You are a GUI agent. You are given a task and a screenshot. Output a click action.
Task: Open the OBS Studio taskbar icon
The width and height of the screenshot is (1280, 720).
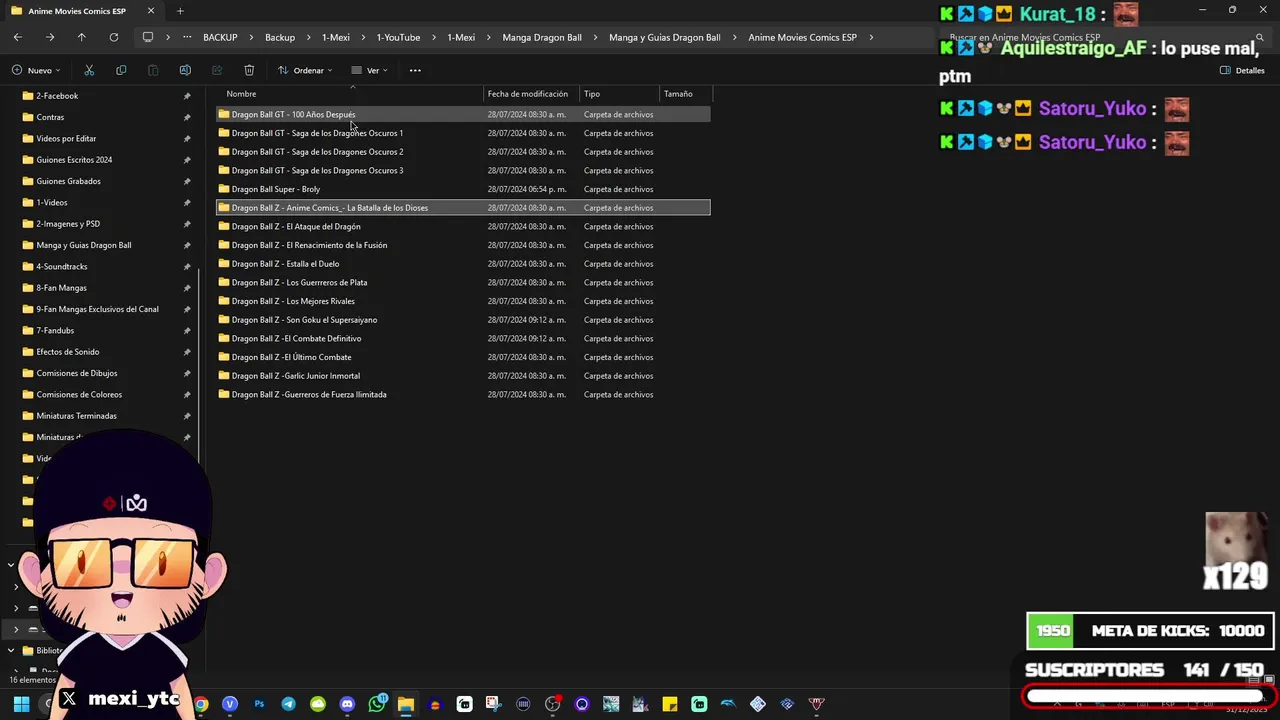(x=552, y=704)
